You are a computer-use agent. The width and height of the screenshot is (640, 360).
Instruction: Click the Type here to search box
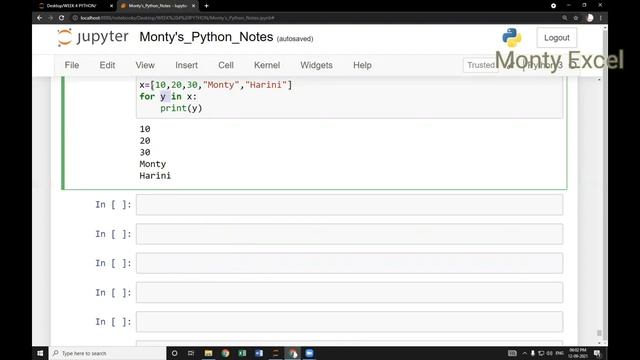107,353
